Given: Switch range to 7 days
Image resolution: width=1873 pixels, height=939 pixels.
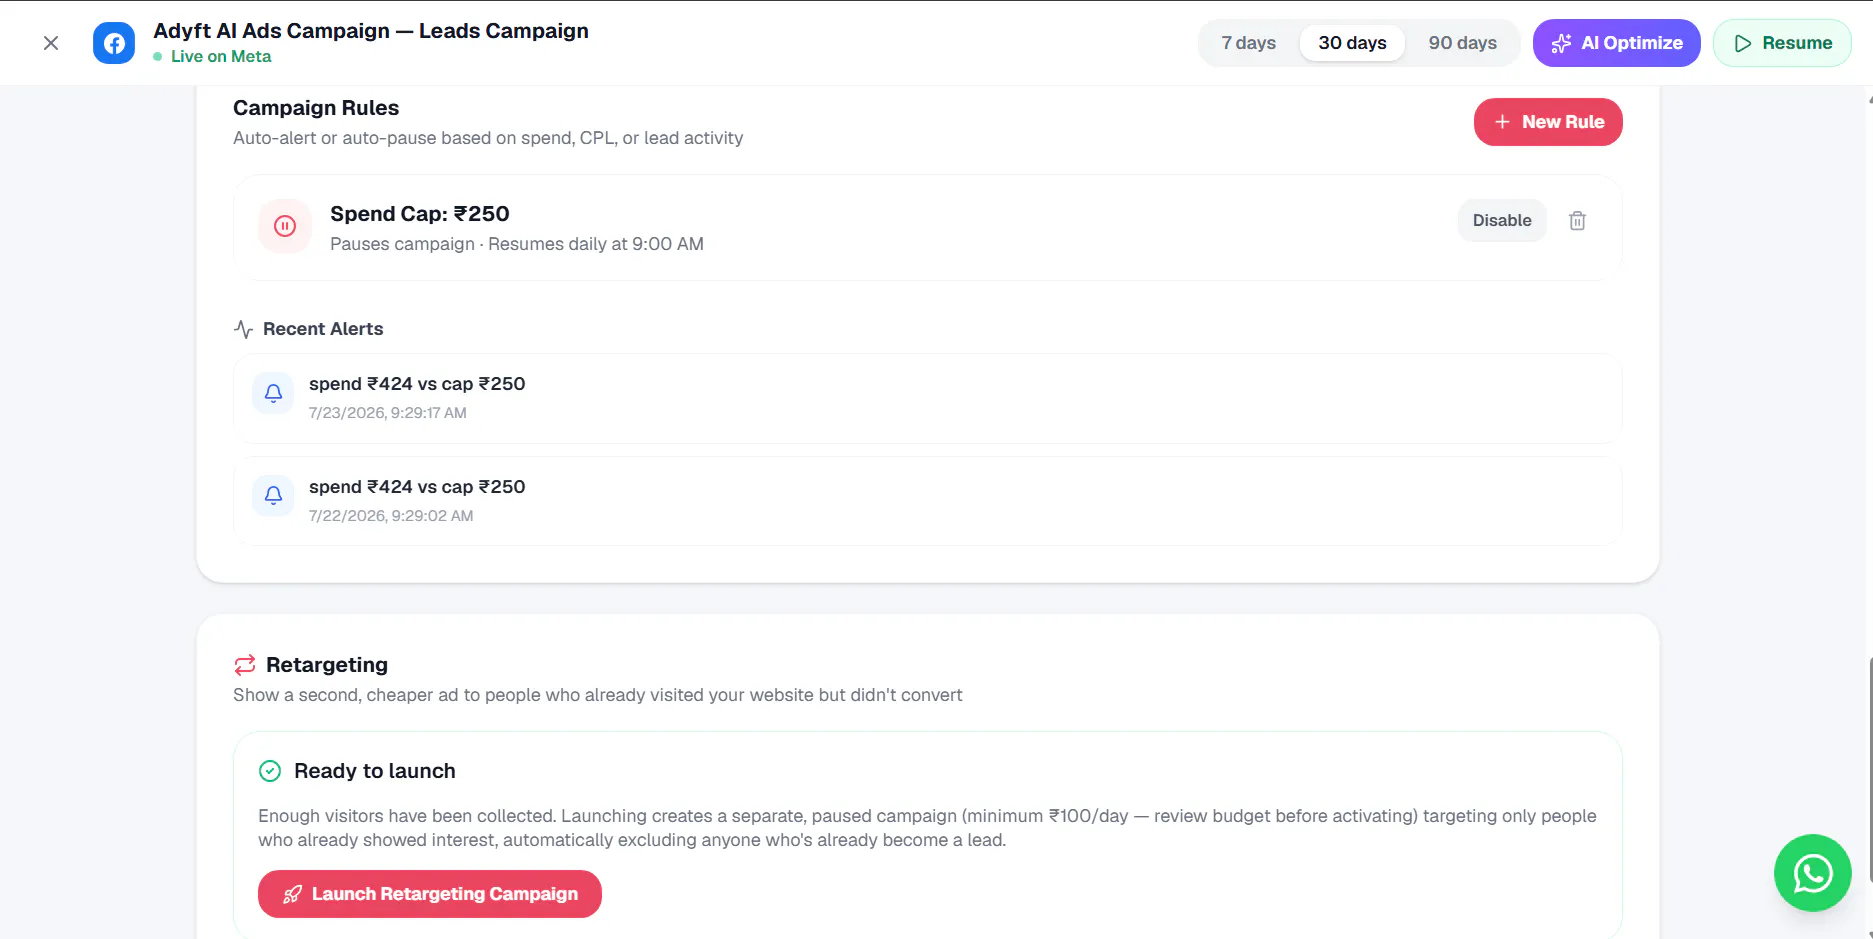Looking at the screenshot, I should coord(1248,43).
